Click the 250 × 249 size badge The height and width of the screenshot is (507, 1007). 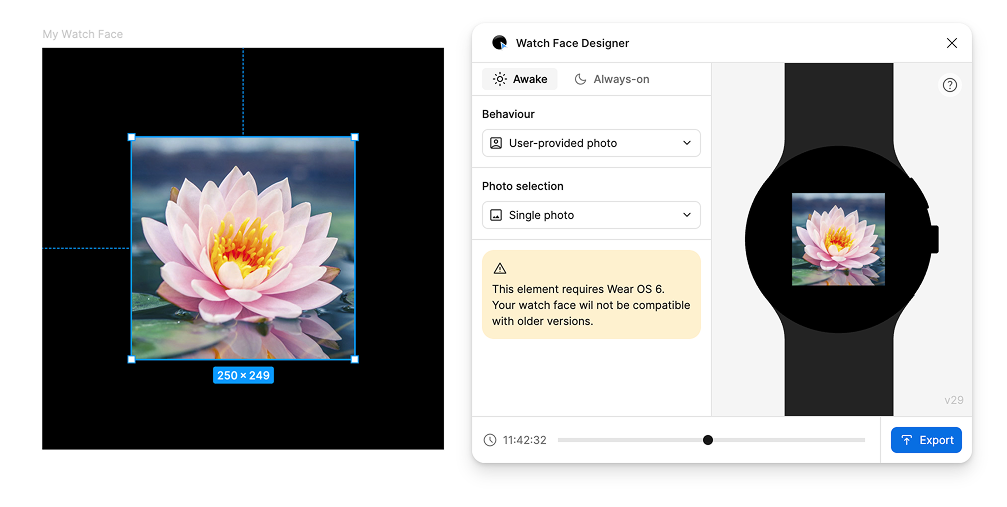[243, 376]
